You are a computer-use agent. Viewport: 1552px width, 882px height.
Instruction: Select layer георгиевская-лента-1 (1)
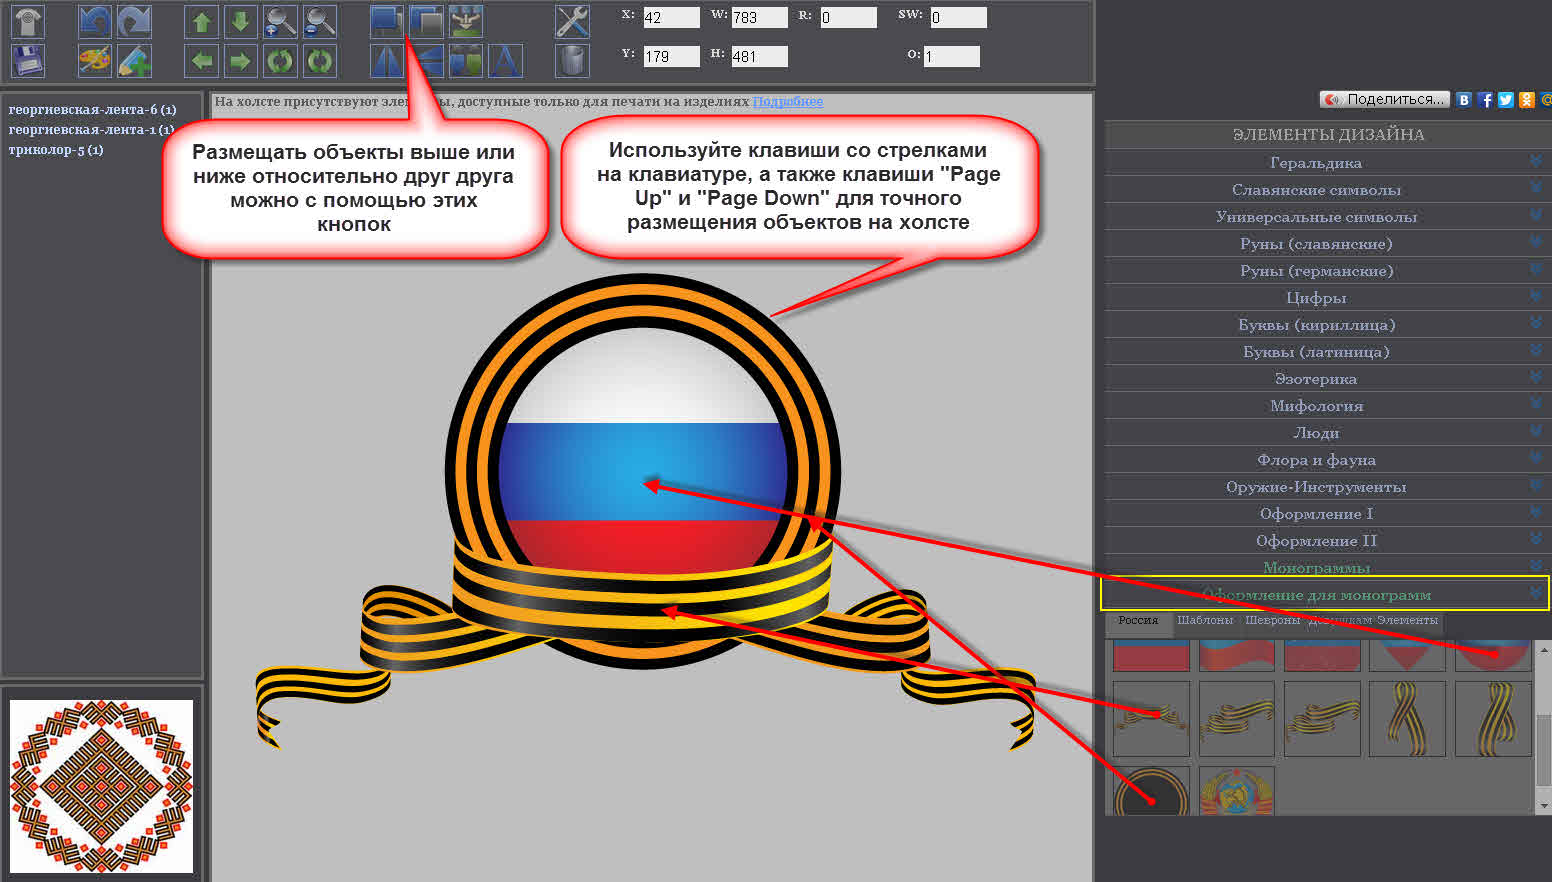pyautogui.click(x=92, y=129)
